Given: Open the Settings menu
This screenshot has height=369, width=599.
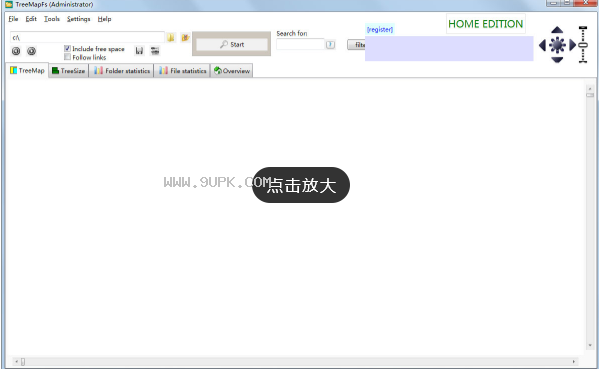Looking at the screenshot, I should click(x=78, y=19).
